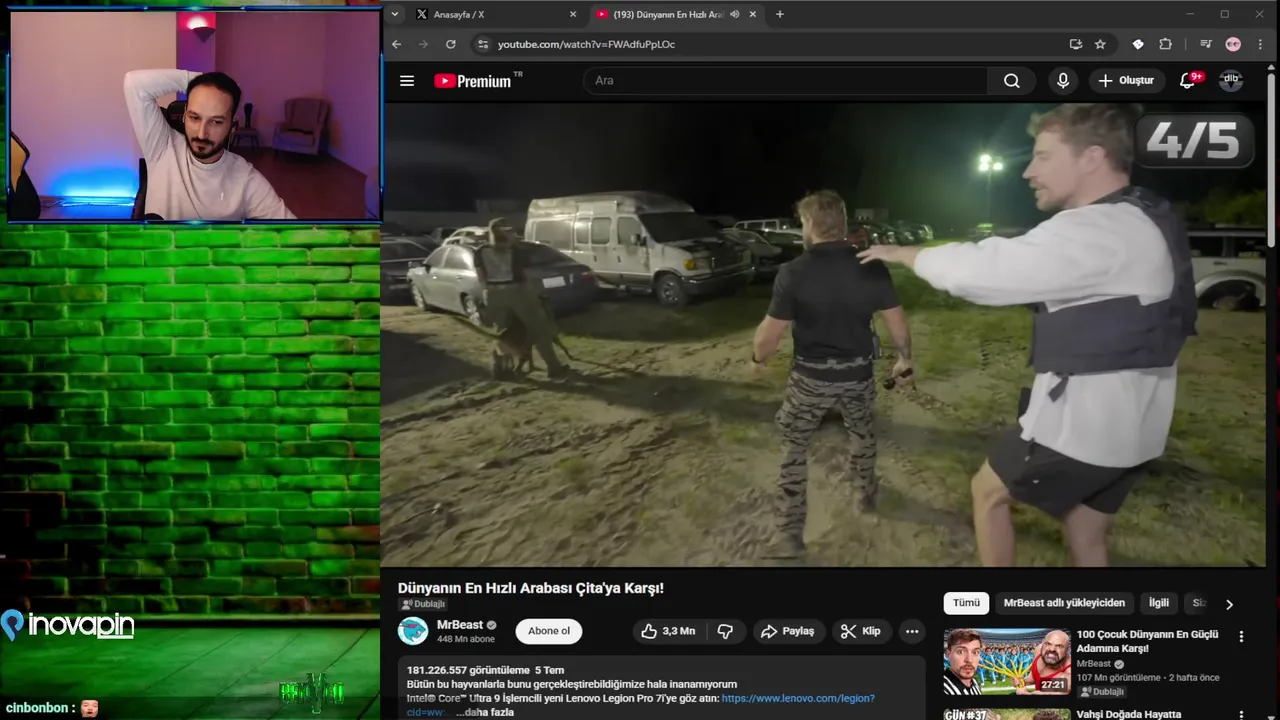Select the Tümü filter chip
The height and width of the screenshot is (720, 1280).
click(966, 603)
